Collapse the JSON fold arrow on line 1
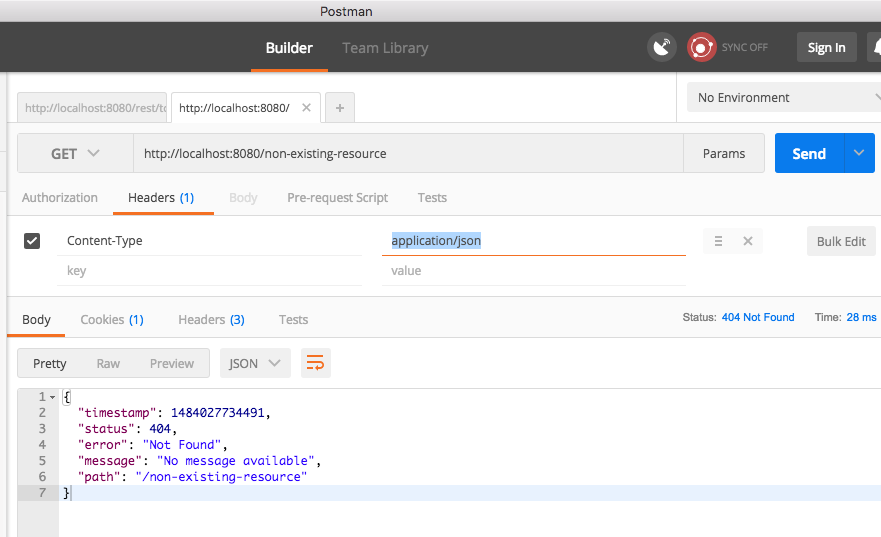The height and width of the screenshot is (537, 881). point(52,397)
